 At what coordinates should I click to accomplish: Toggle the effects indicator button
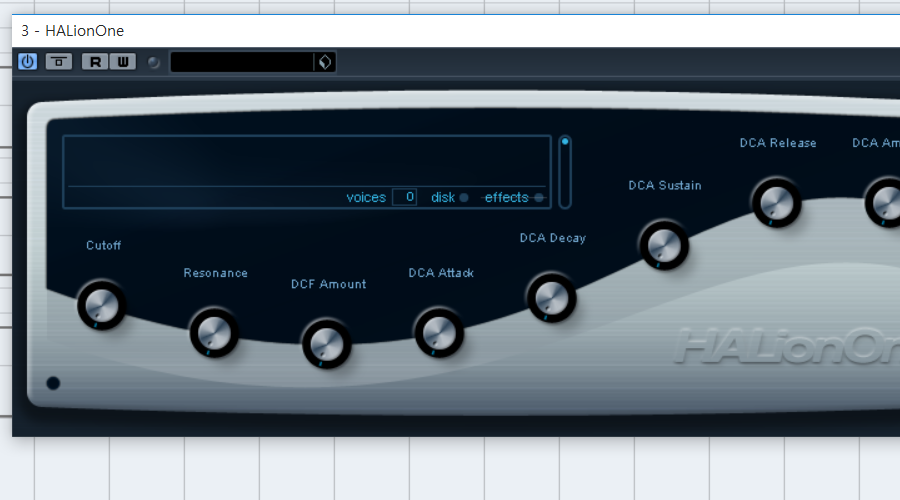click(538, 197)
